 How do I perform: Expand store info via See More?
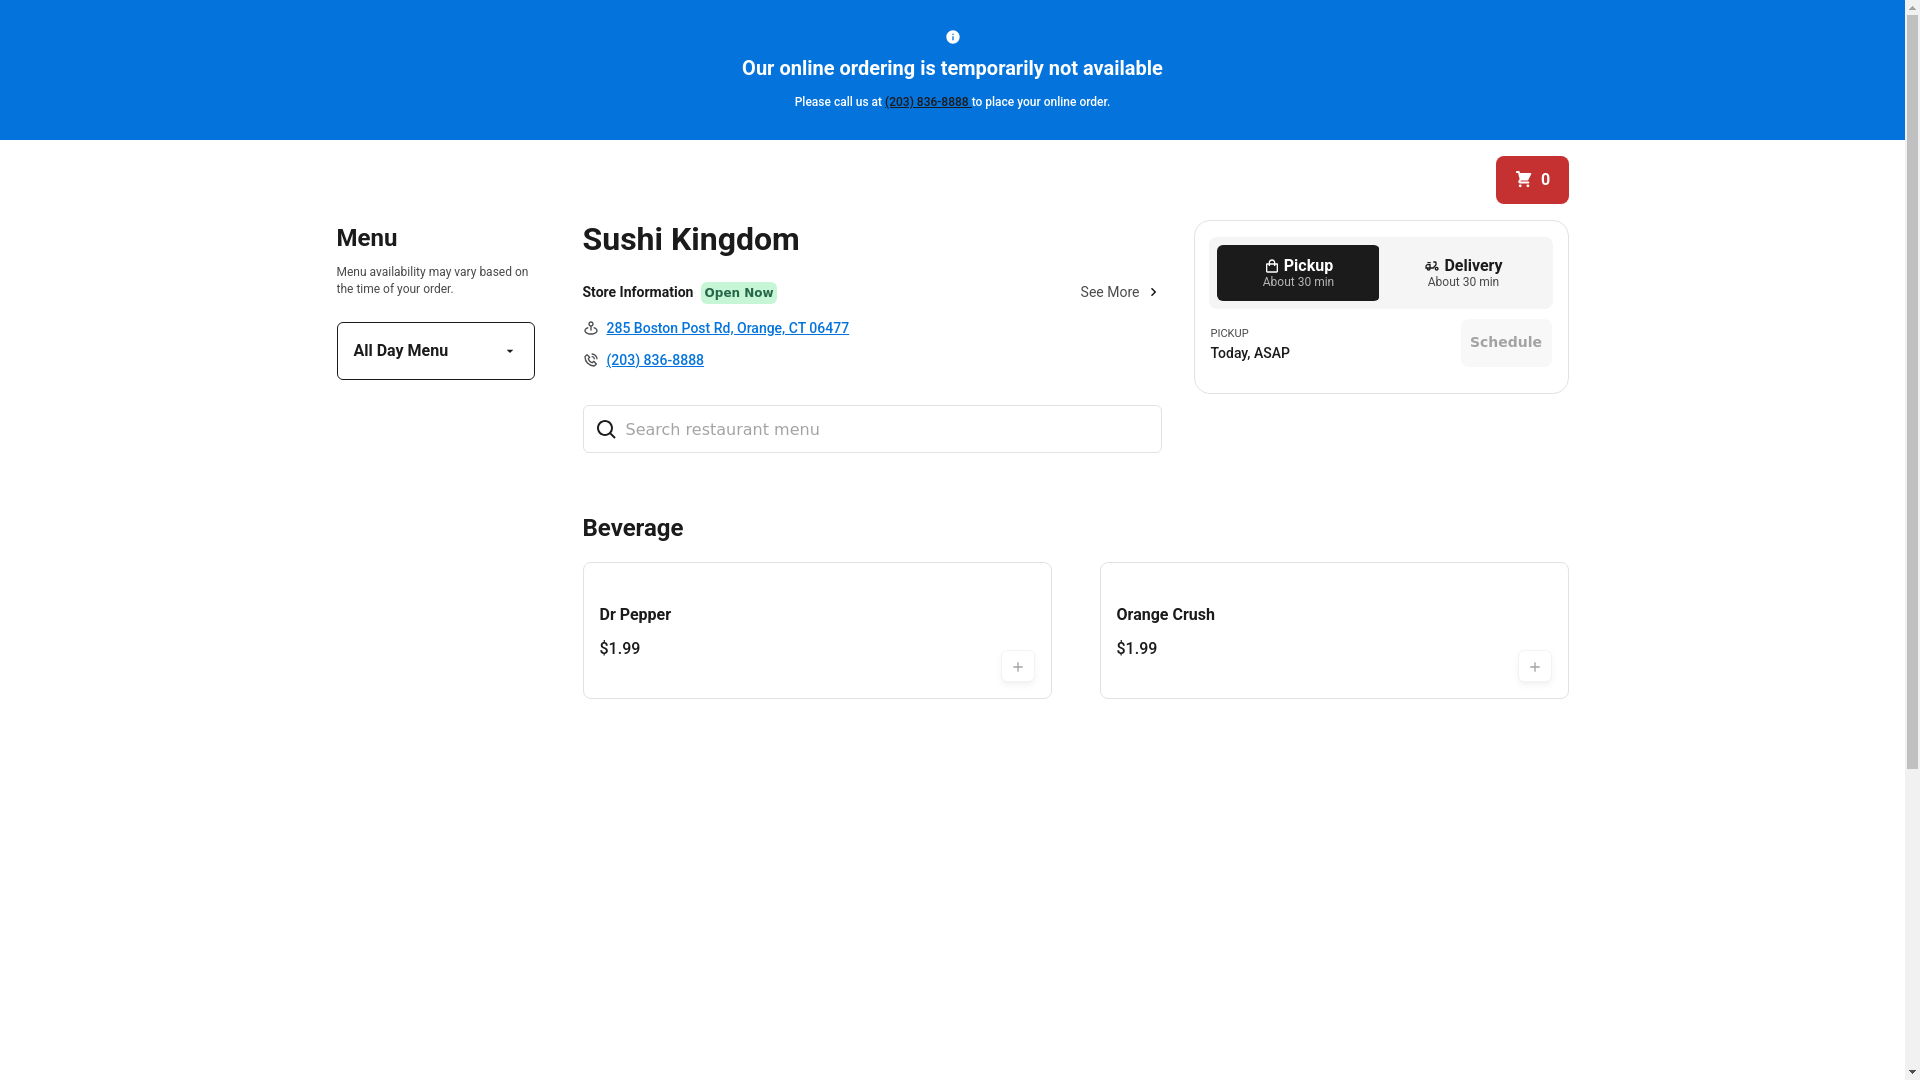(x=1119, y=292)
